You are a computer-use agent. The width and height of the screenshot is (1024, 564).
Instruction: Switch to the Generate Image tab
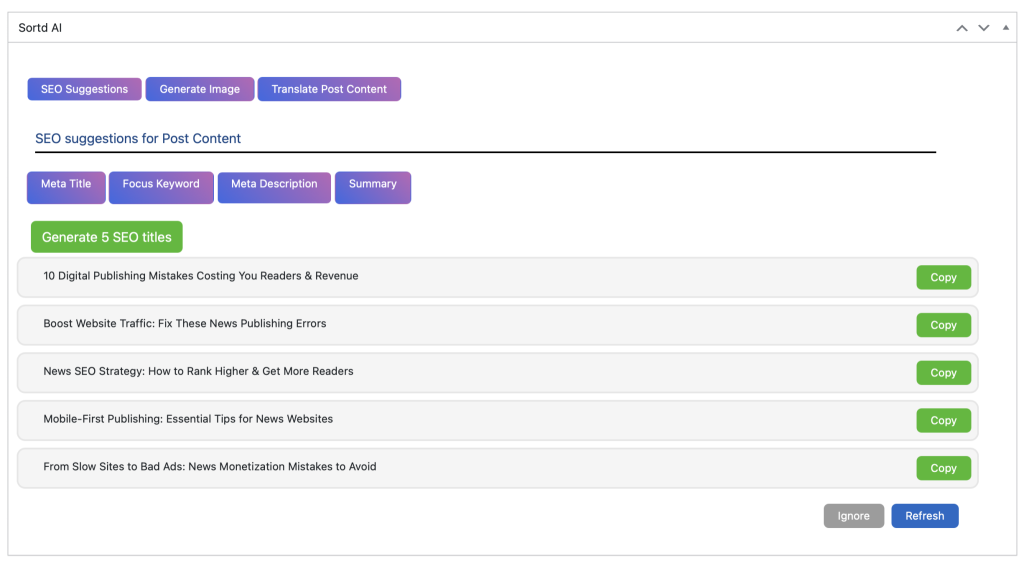click(200, 89)
